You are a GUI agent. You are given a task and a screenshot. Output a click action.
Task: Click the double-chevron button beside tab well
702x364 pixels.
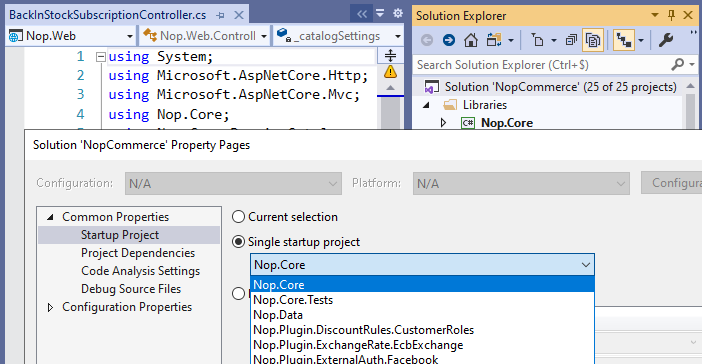click(362, 14)
